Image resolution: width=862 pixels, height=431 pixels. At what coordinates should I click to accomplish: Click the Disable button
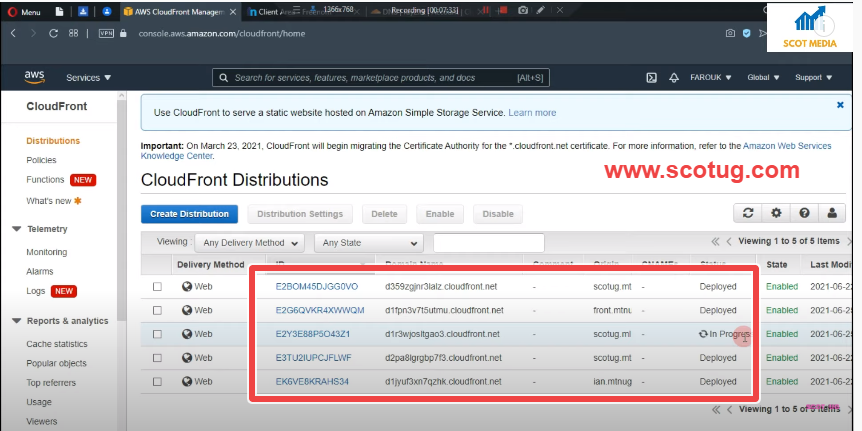tap(498, 214)
